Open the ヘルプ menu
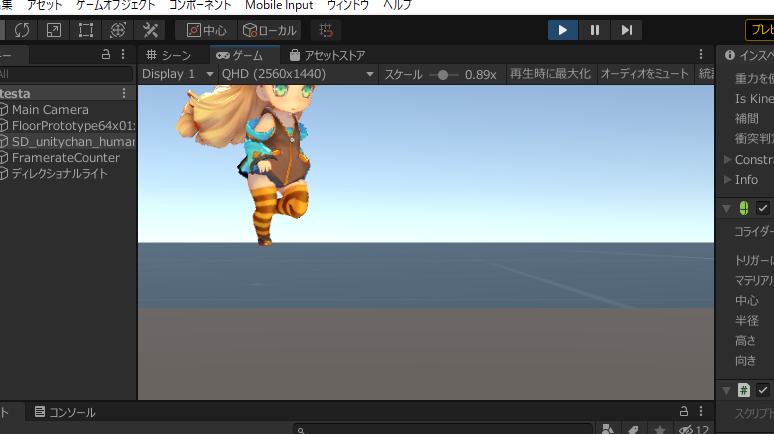 click(397, 5)
